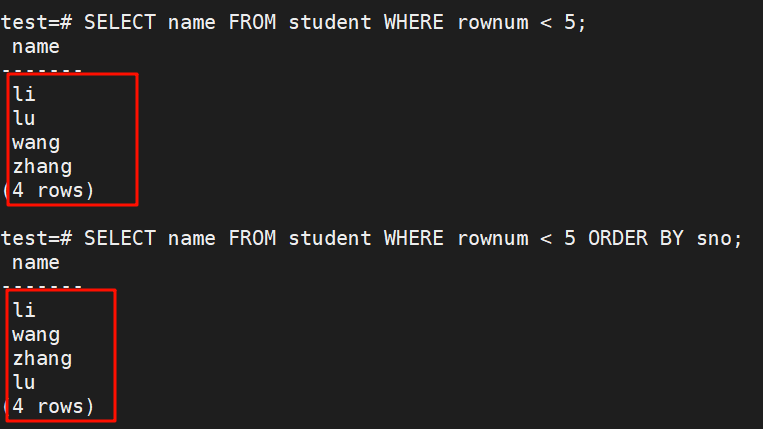This screenshot has height=429, width=763.
Task: Click the second test=# prompt
Action: [36, 238]
